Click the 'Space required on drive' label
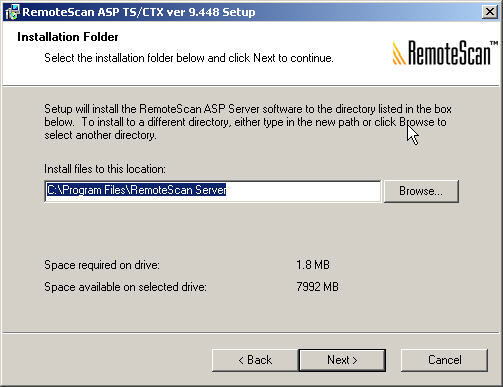This screenshot has width=503, height=387. 102,265
